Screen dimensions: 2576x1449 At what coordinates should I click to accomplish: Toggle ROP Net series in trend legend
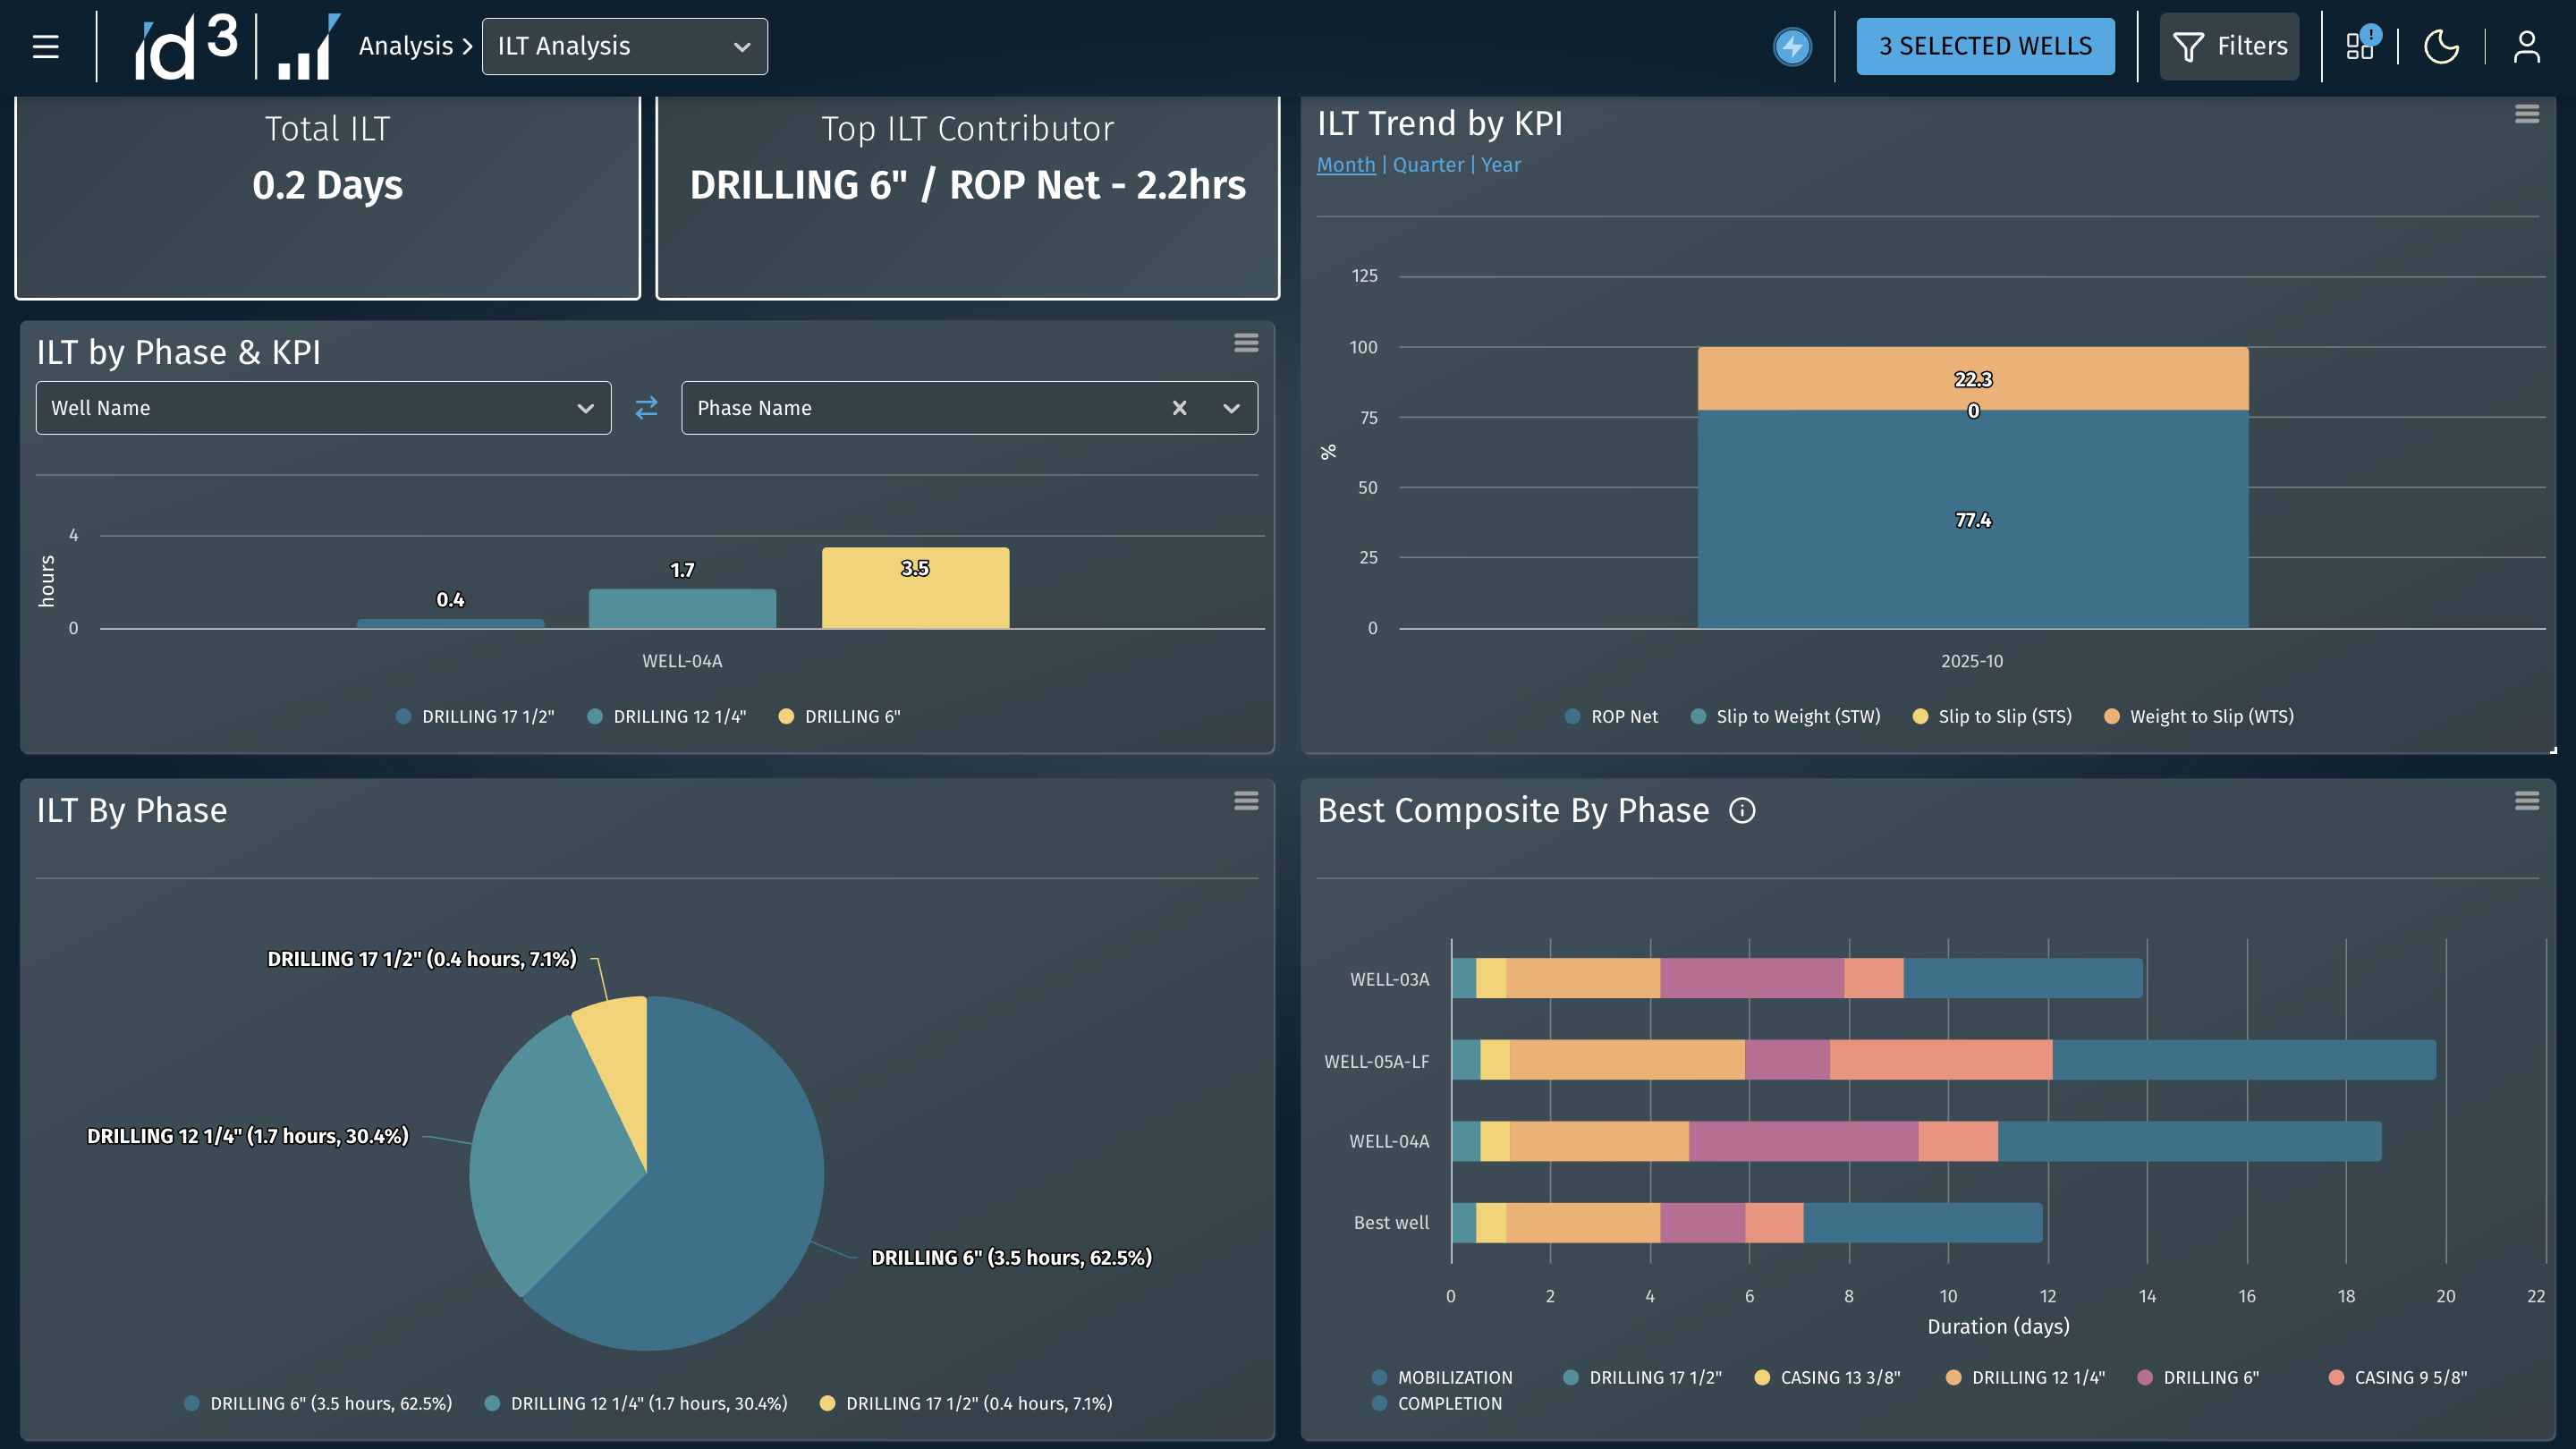[1611, 716]
